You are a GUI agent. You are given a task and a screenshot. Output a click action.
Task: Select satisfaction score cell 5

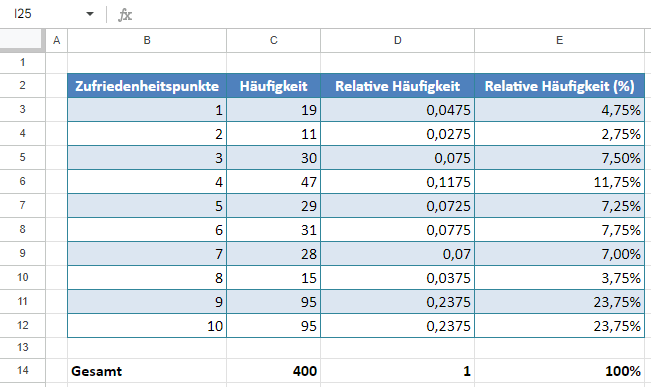point(147,206)
